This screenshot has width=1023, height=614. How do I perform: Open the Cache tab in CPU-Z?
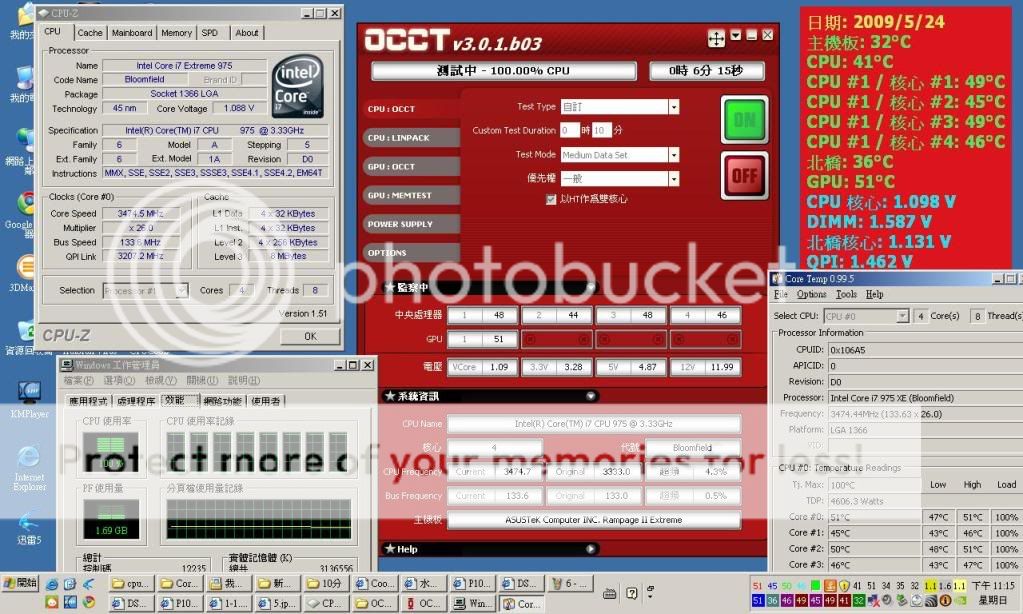[89, 33]
